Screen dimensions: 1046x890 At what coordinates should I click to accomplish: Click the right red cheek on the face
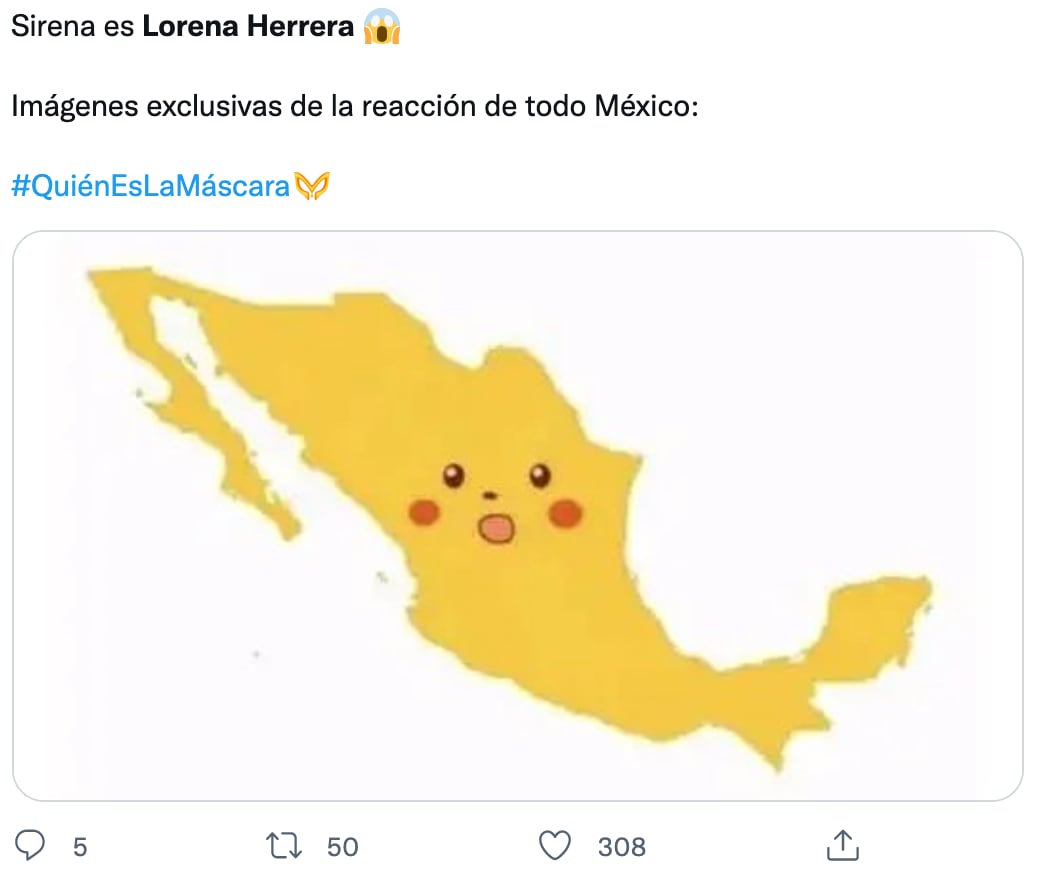pos(565,513)
